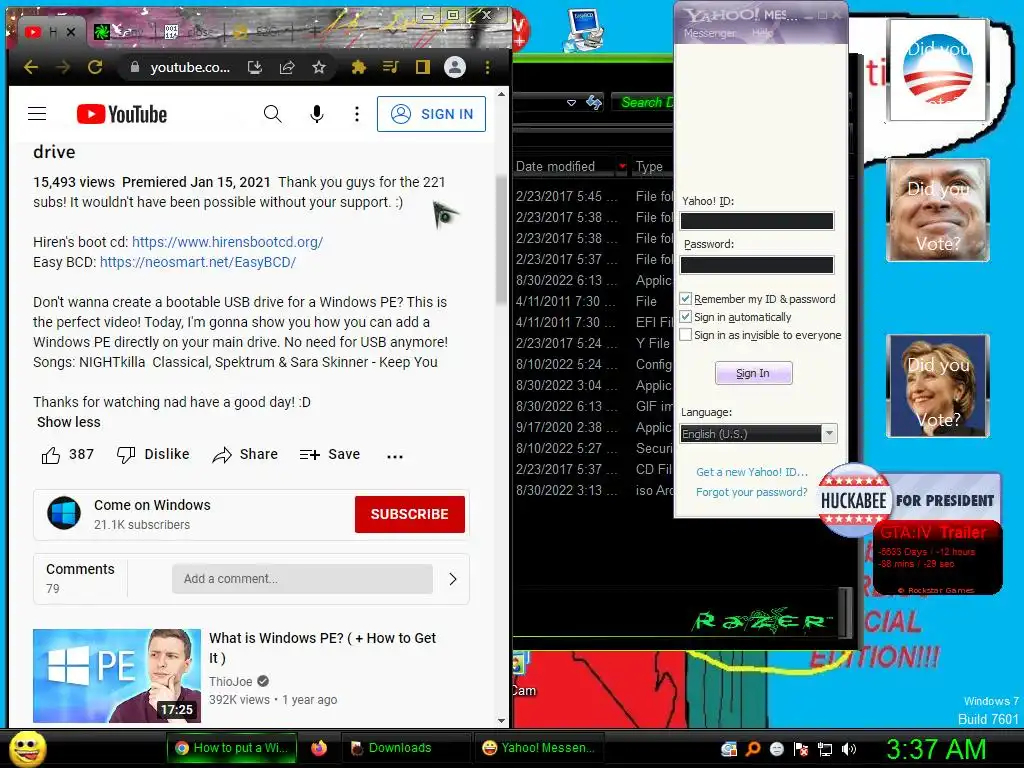Viewport: 1024px width, 768px height.
Task: Open the Chrome profile avatar
Action: click(455, 67)
